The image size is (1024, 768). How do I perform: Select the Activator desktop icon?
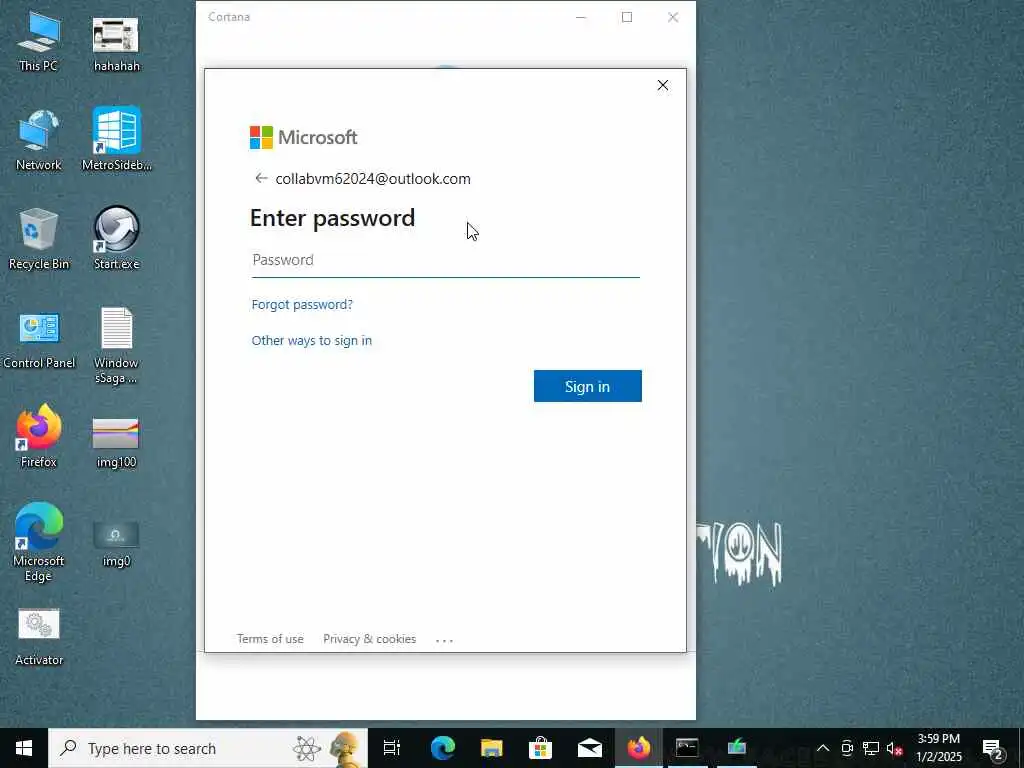[x=39, y=637]
